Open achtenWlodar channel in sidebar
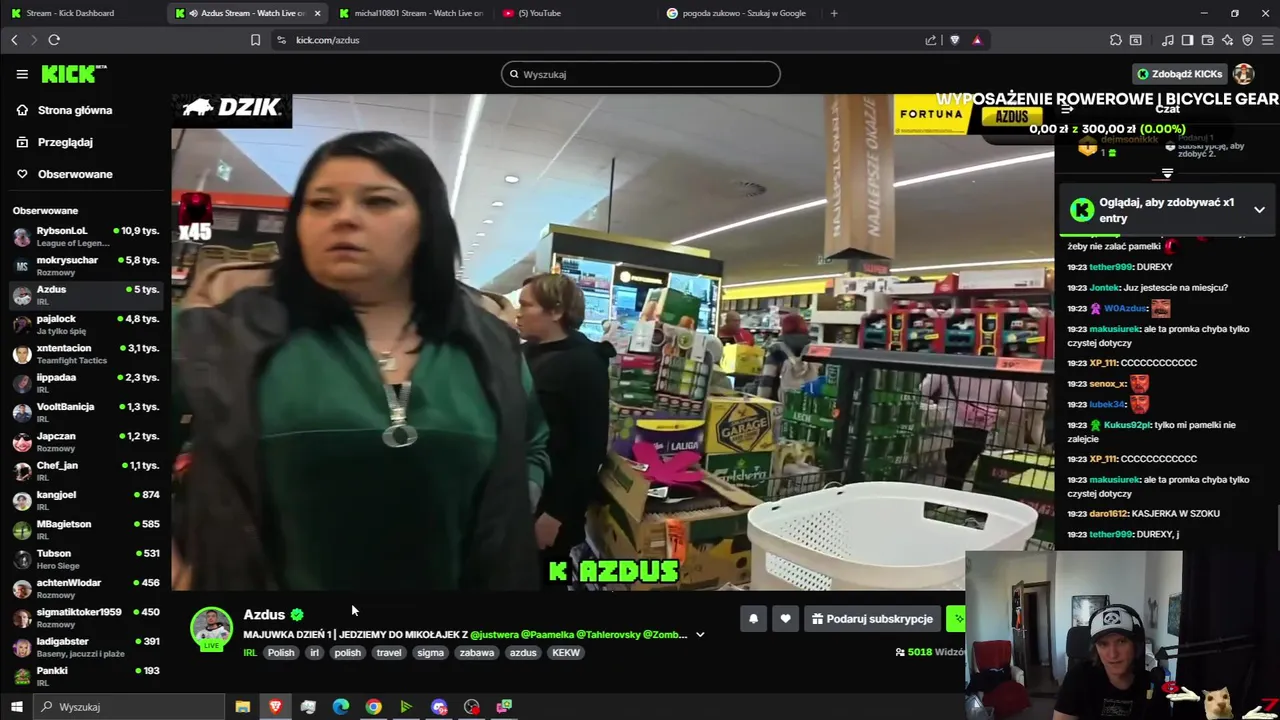Screen dimensions: 1280x720 (x=85, y=588)
